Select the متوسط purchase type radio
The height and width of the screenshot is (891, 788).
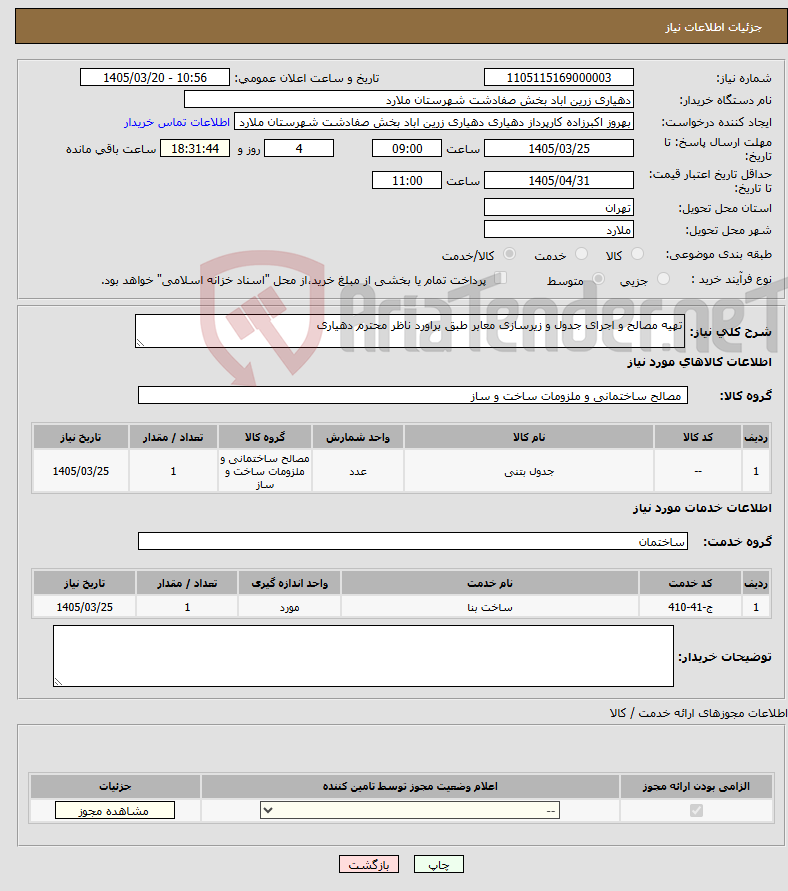point(598,279)
